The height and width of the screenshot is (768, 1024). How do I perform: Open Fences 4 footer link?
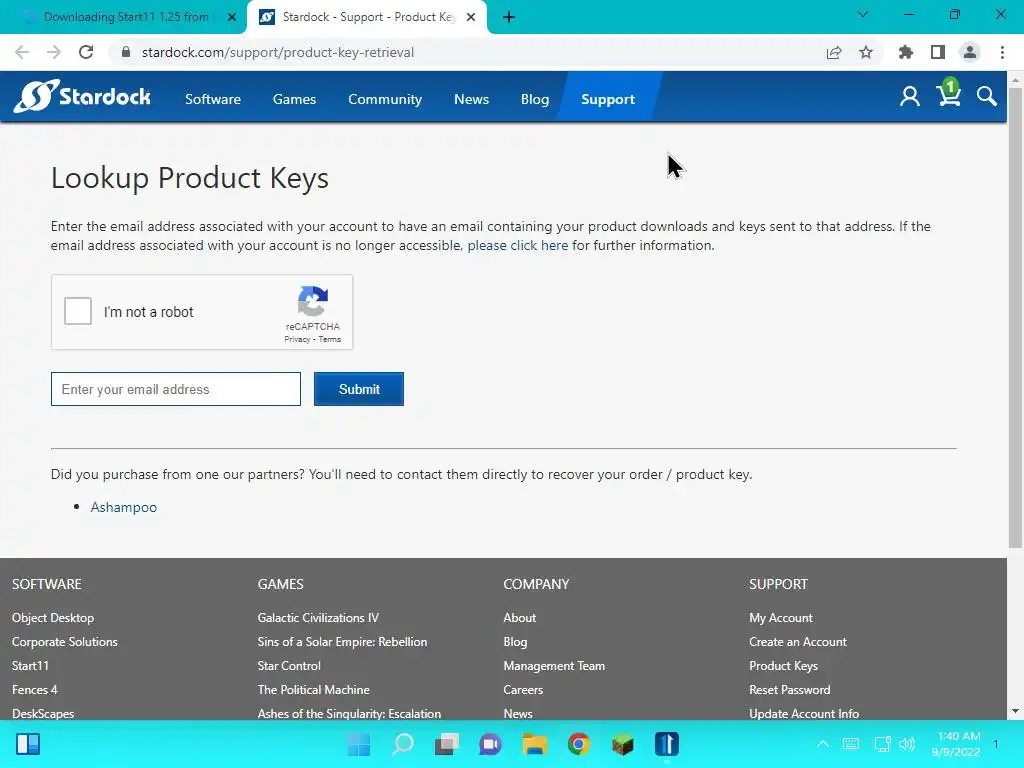click(35, 690)
